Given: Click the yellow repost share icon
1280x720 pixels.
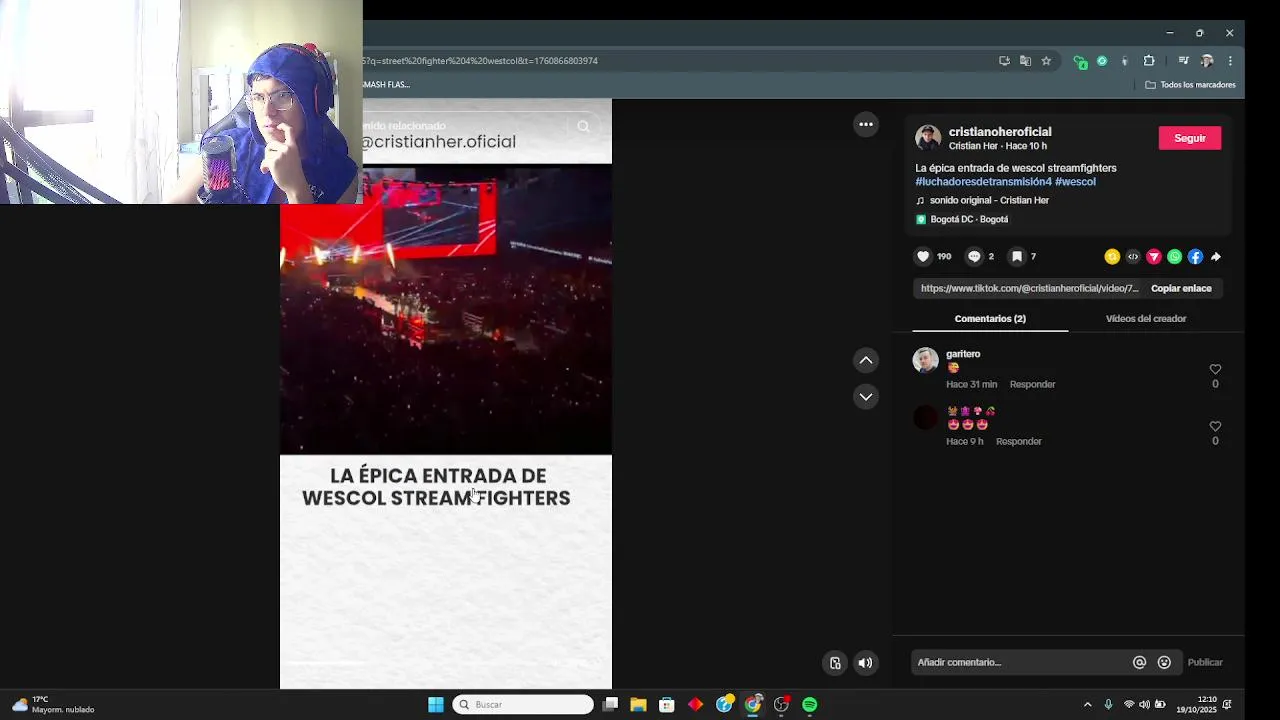Looking at the screenshot, I should pyautogui.click(x=1112, y=257).
